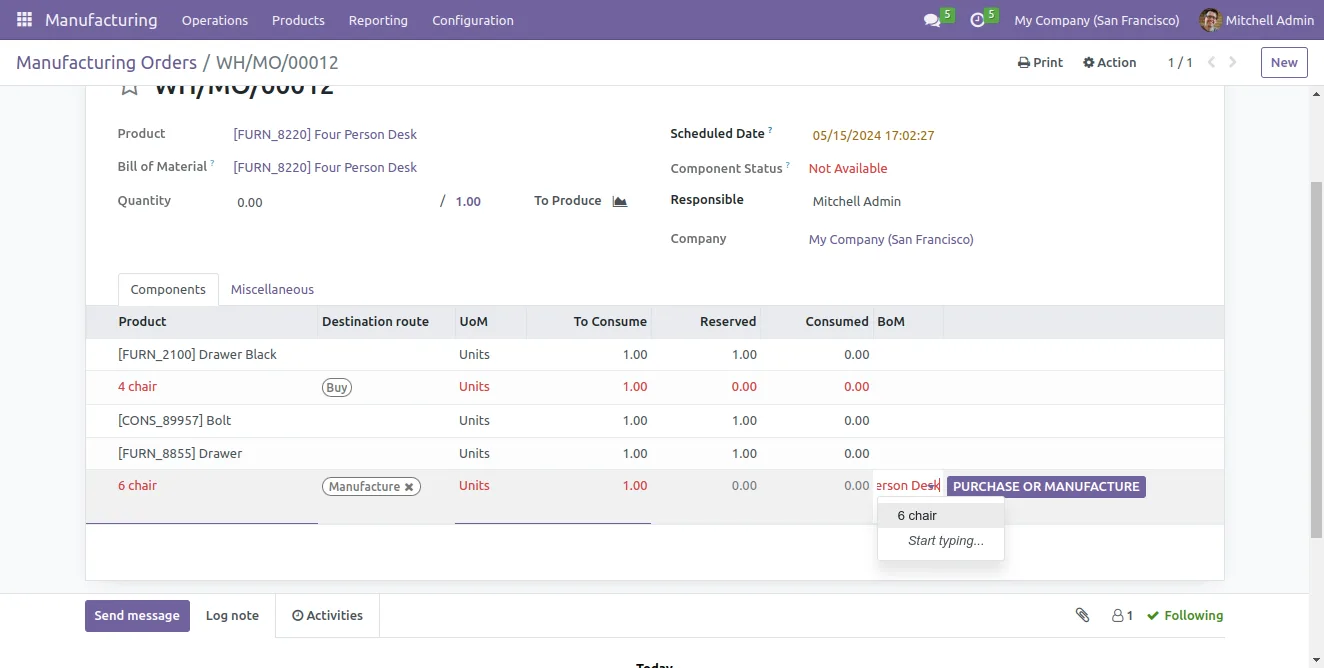Open the activities clock icon in navbar

[976, 20]
